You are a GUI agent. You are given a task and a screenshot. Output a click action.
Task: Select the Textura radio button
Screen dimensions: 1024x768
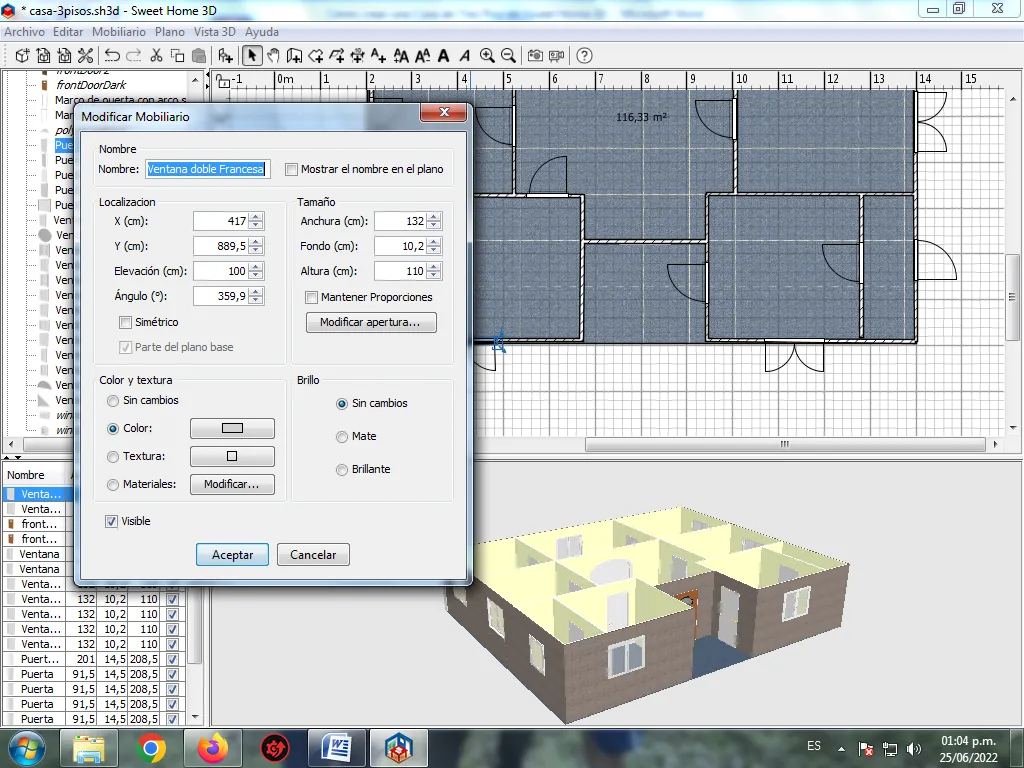tap(113, 457)
